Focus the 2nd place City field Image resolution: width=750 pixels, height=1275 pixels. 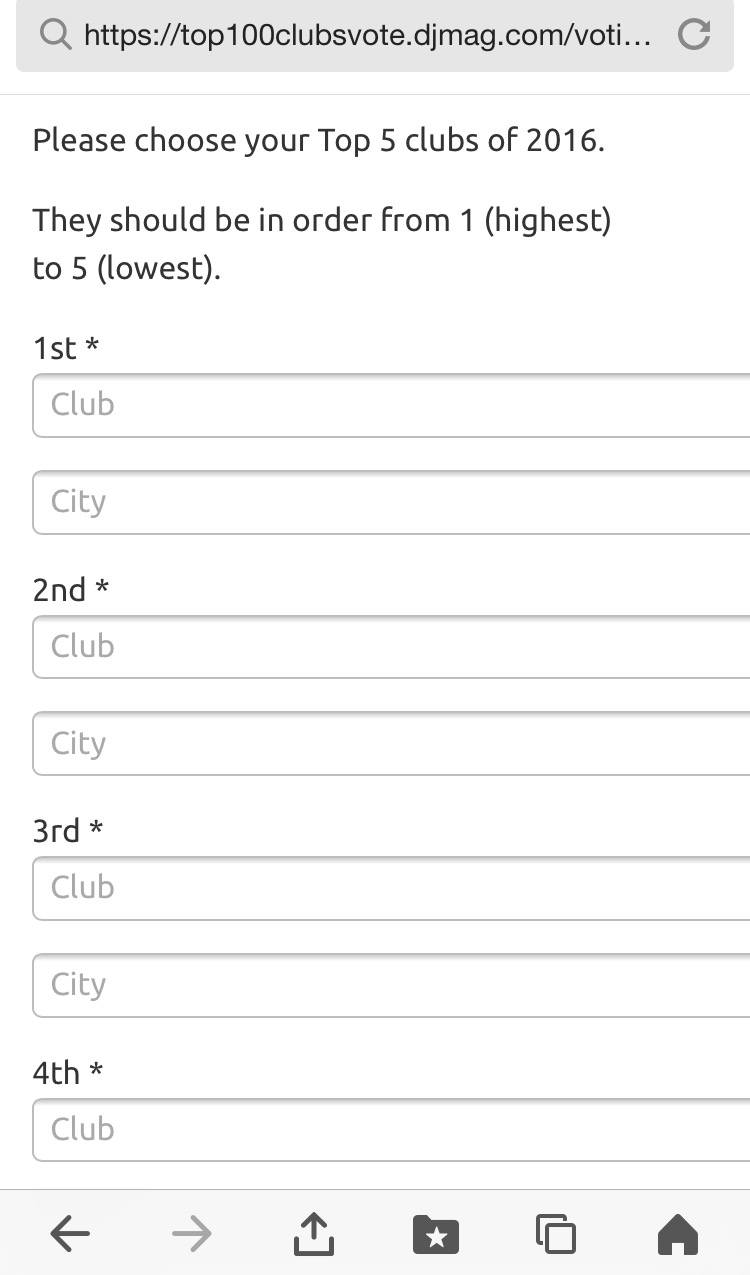[392, 744]
